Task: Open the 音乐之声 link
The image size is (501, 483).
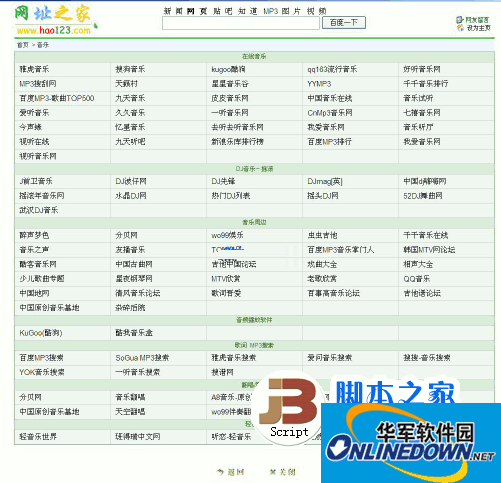Action: click(x=34, y=250)
